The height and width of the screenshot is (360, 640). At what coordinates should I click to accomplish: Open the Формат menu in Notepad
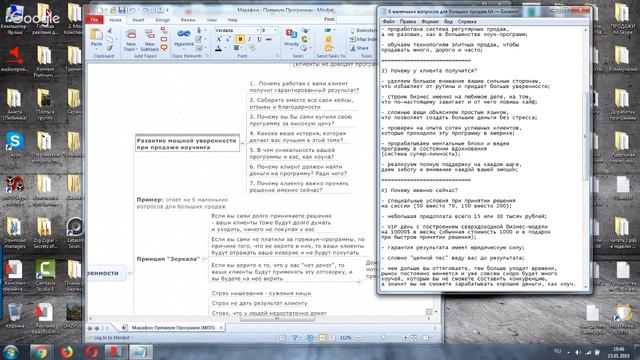pos(430,21)
